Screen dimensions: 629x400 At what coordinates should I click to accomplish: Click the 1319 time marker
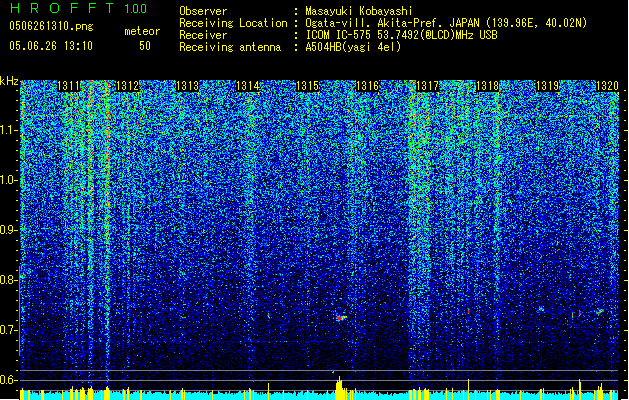point(548,86)
